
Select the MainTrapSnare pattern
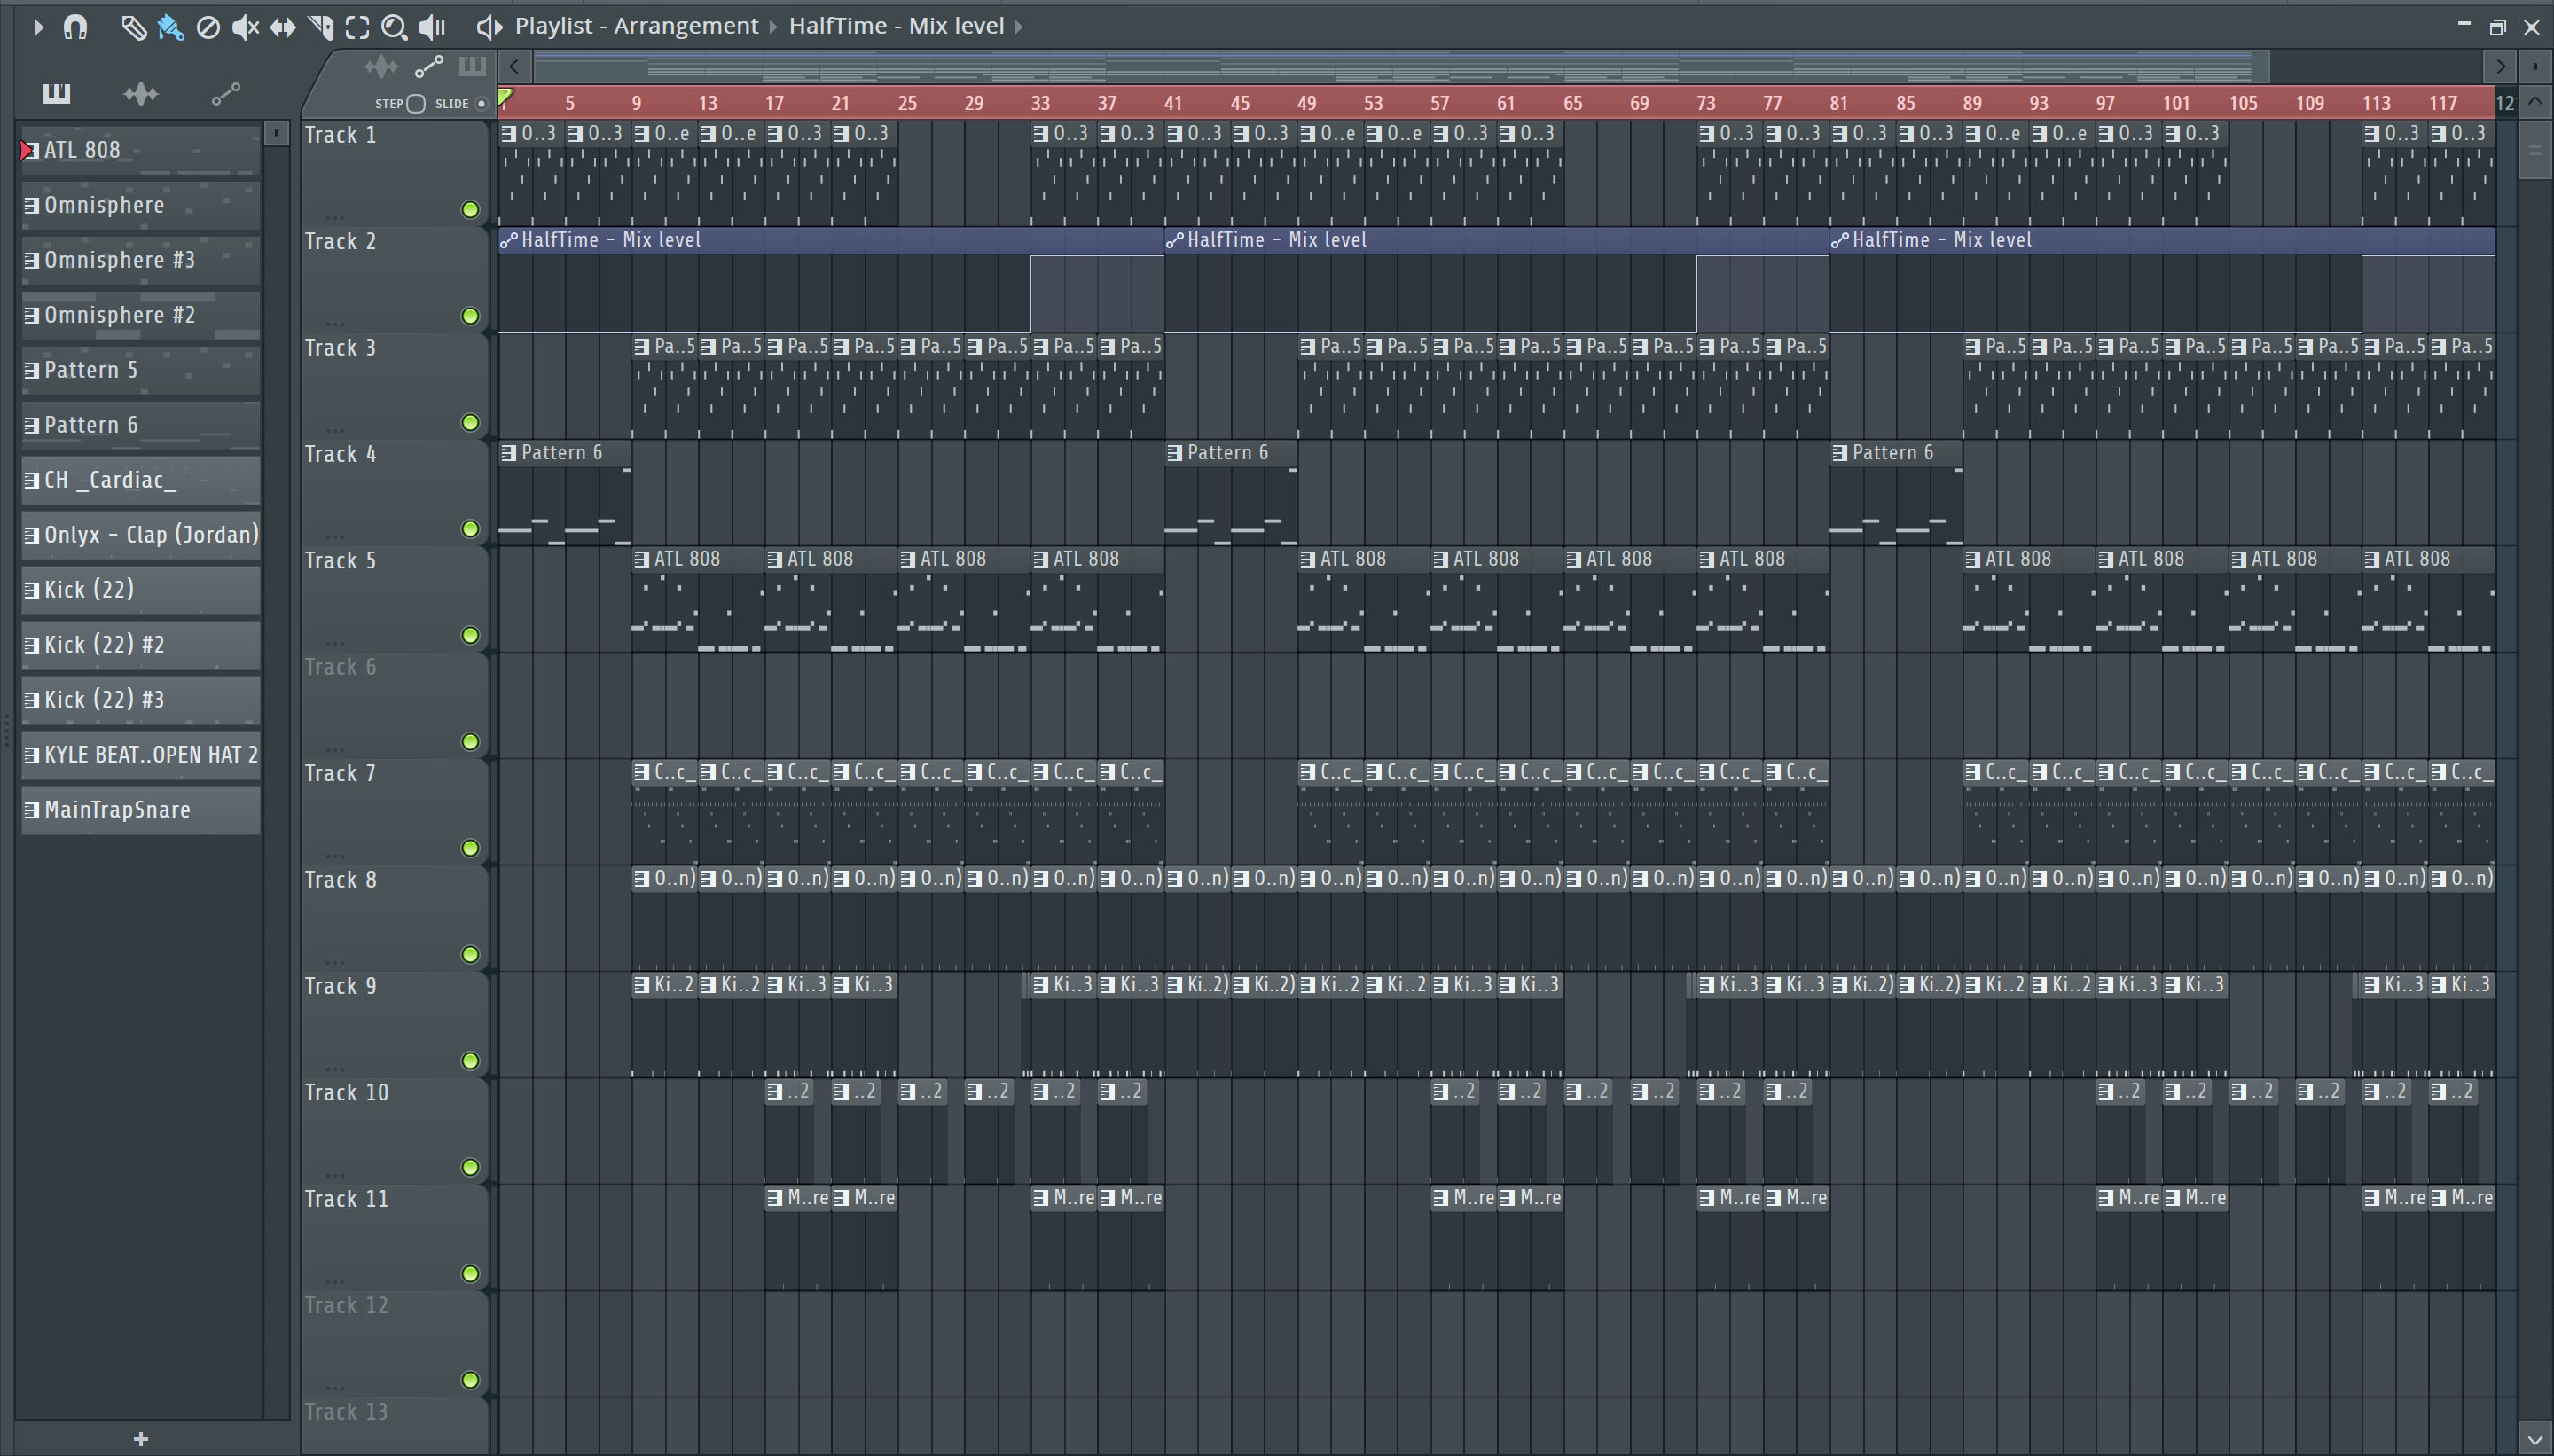coord(141,810)
